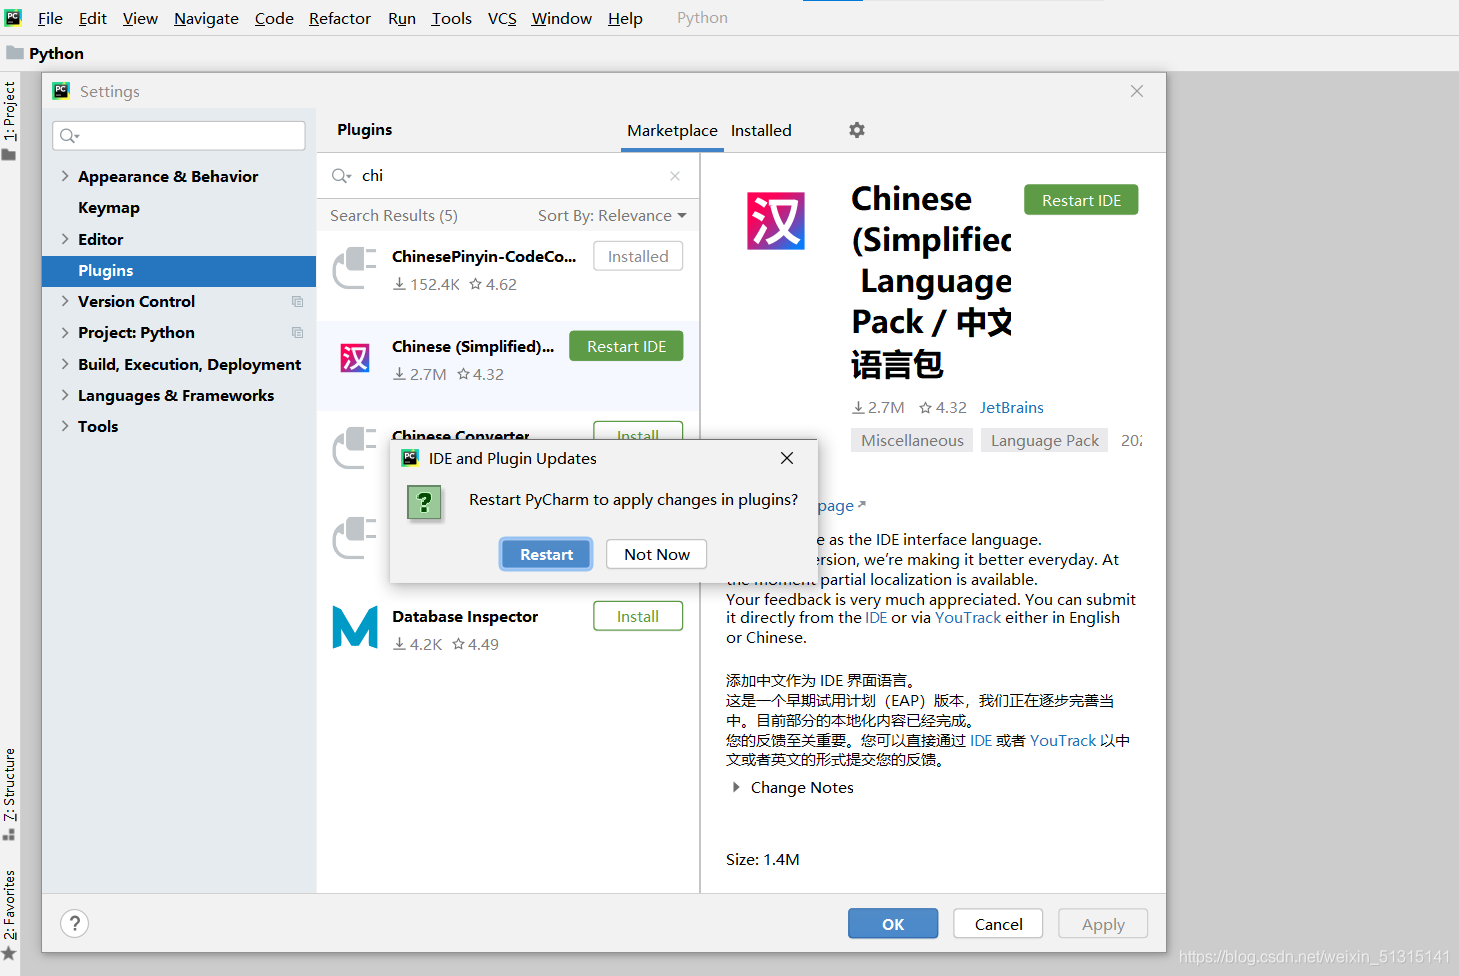Screen dimensions: 1459x976
Task: Close the Settings dialog with X
Action: (x=1137, y=91)
